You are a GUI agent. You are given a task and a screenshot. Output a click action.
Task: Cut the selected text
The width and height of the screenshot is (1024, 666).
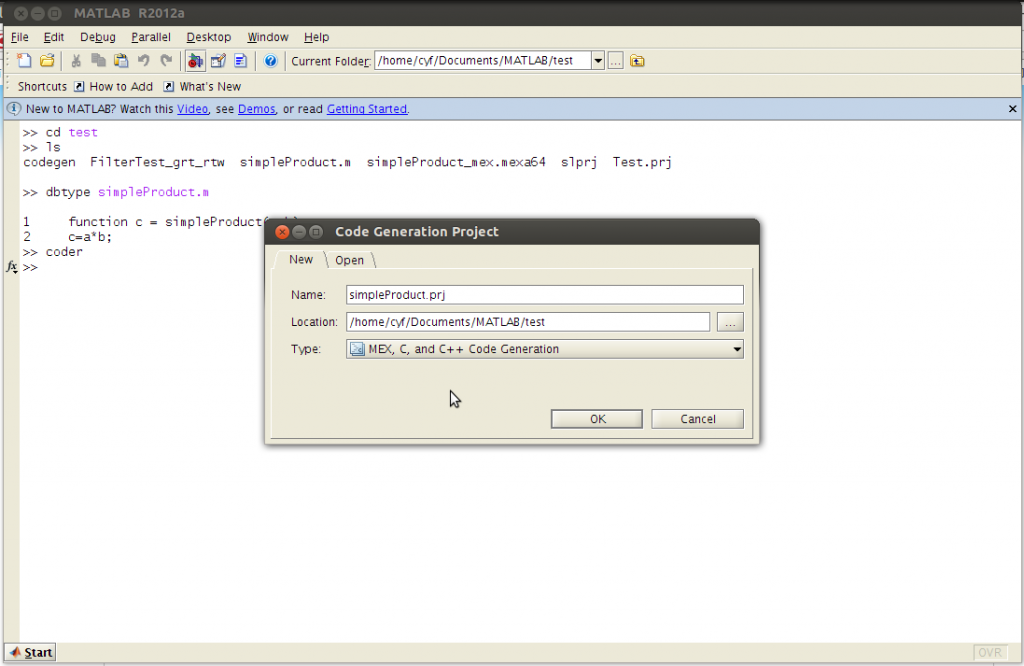pos(75,61)
